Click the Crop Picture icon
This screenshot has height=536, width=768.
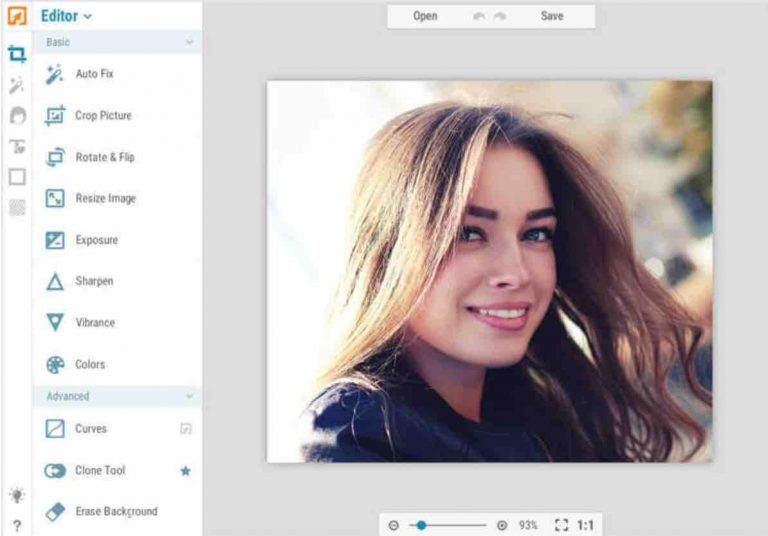55,116
